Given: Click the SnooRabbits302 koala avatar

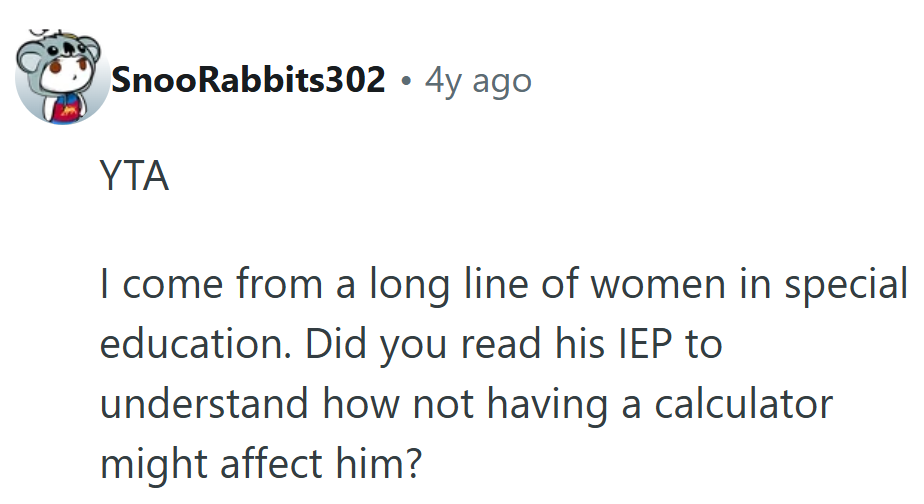Looking at the screenshot, I should (60, 80).
